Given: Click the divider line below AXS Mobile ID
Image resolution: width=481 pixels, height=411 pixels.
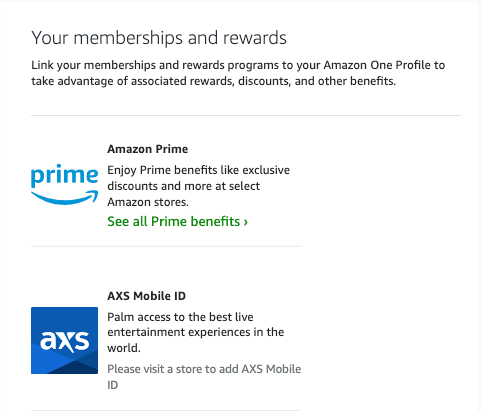Looking at the screenshot, I should (166, 410).
